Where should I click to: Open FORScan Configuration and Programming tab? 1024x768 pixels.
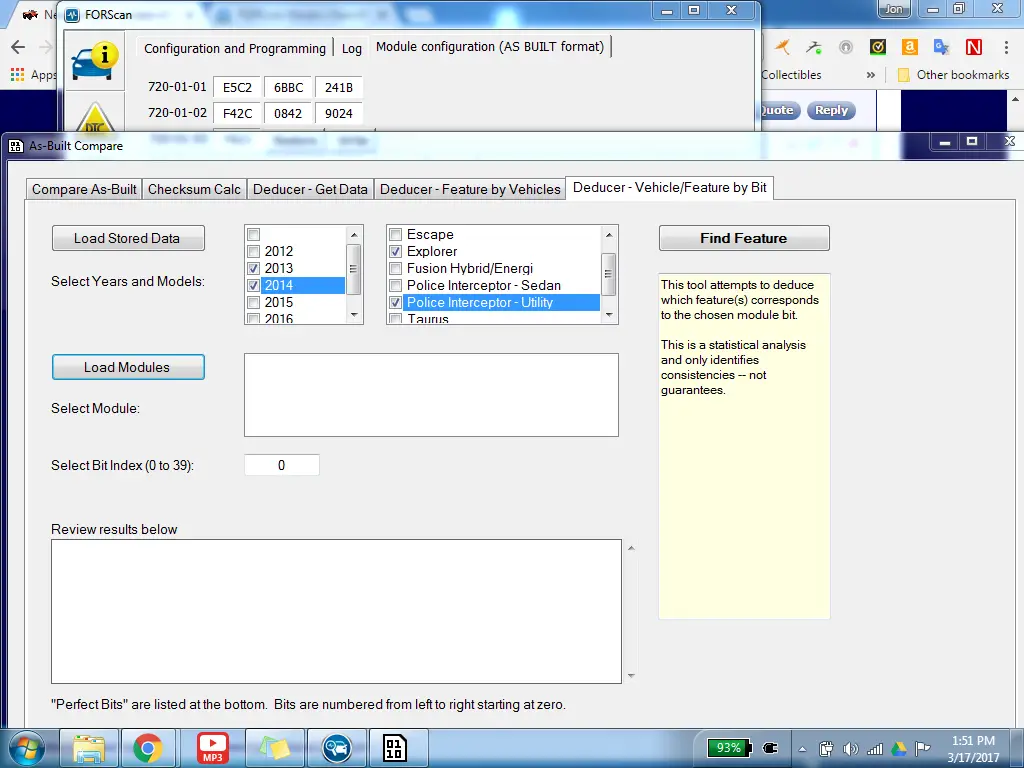[x=235, y=48]
